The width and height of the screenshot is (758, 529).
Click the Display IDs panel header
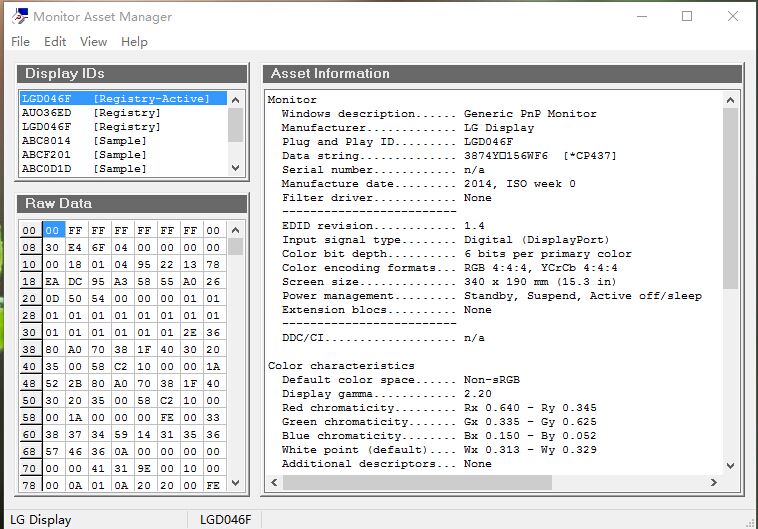[x=132, y=73]
